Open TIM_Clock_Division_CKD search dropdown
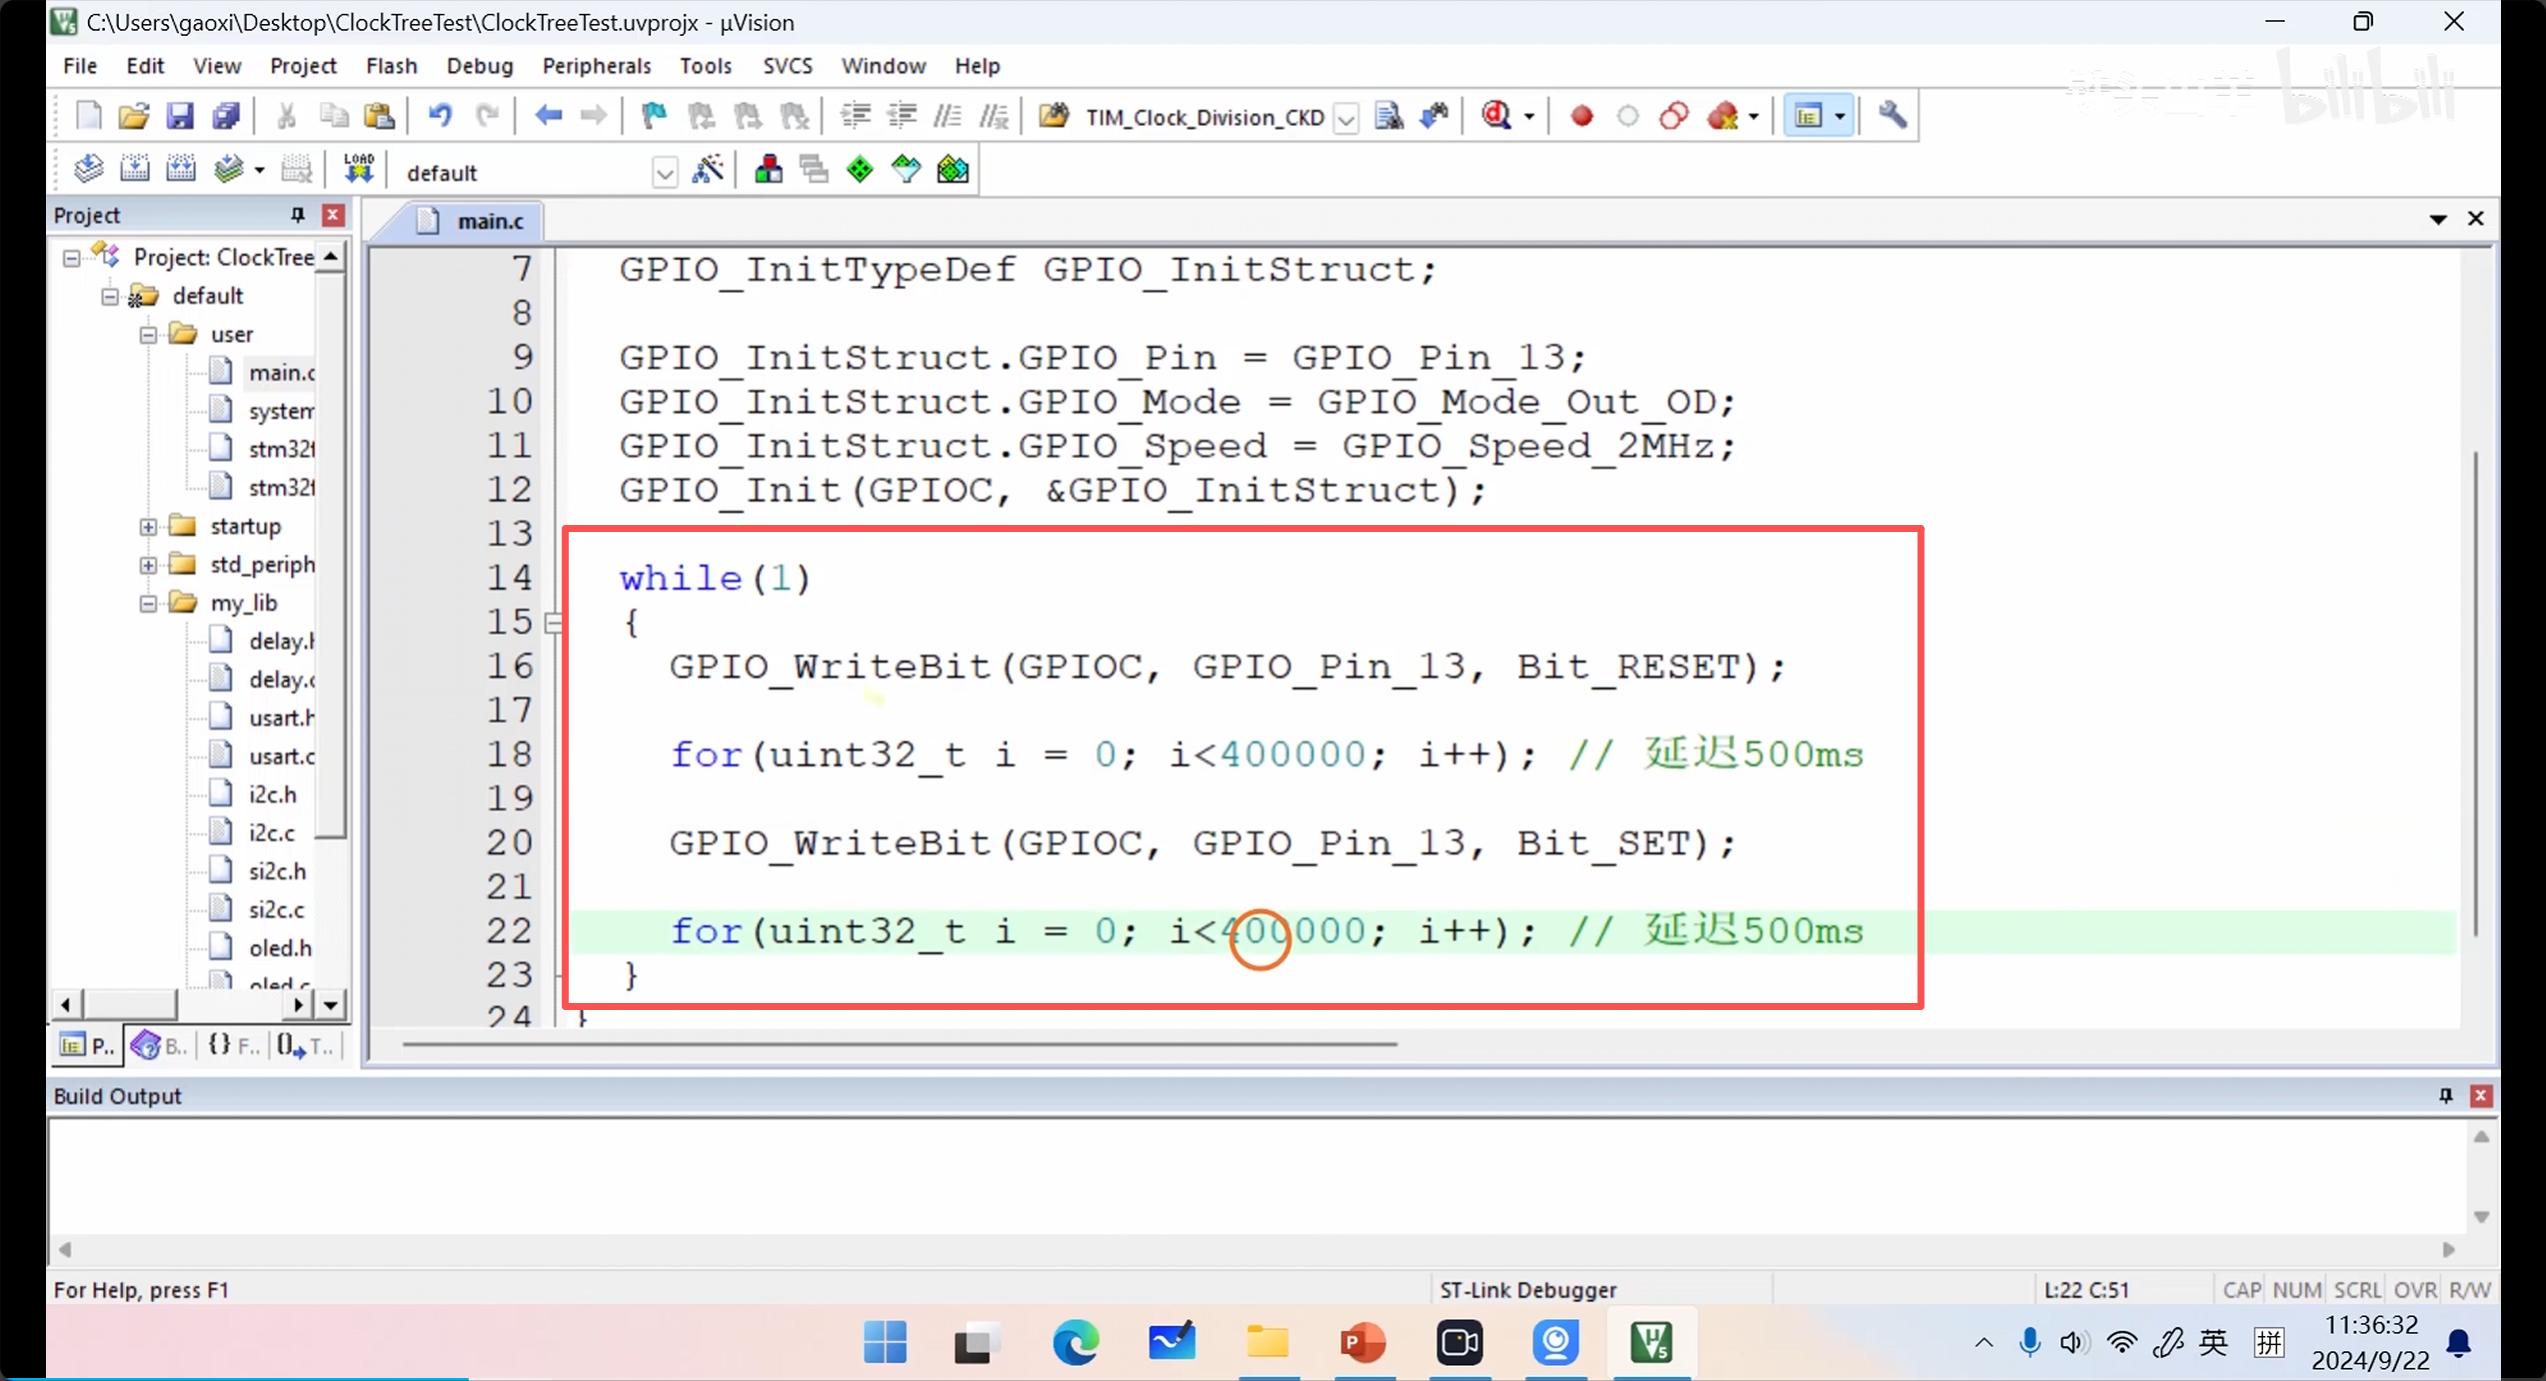The image size is (2546, 1381). click(x=1346, y=118)
